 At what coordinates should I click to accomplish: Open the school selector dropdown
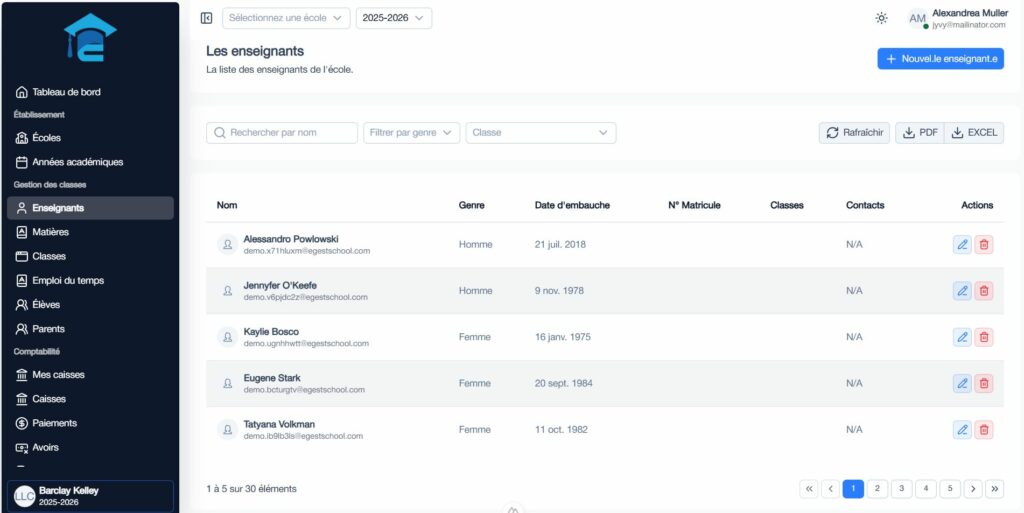point(286,18)
